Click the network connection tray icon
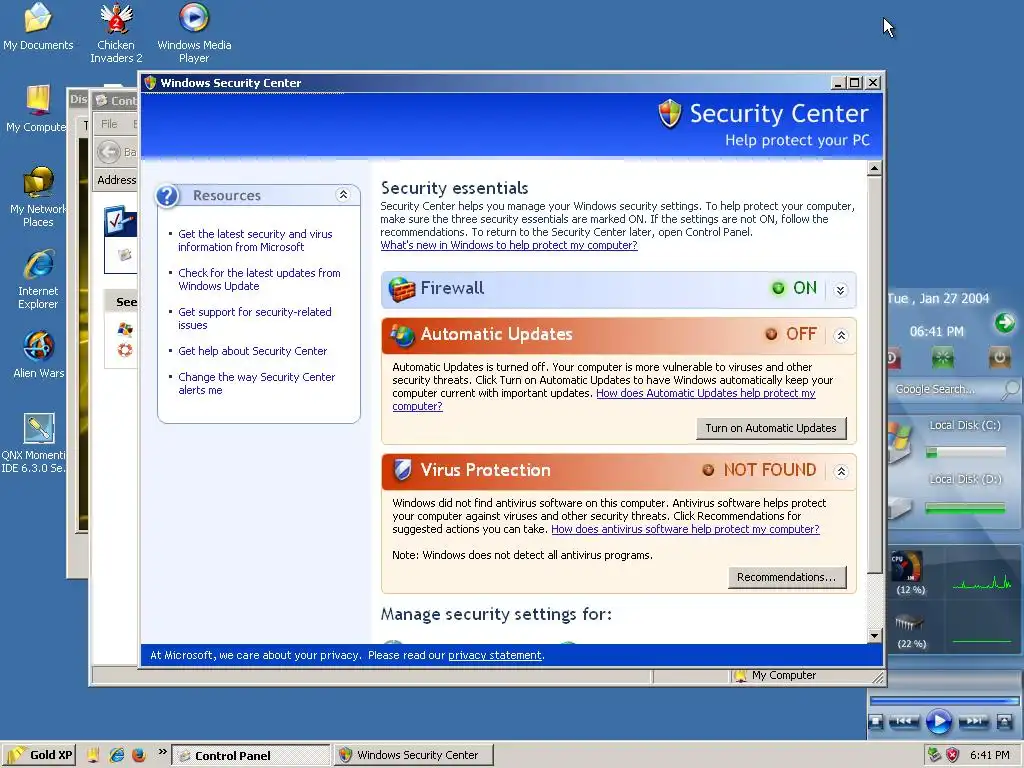 pyautogui.click(x=935, y=755)
